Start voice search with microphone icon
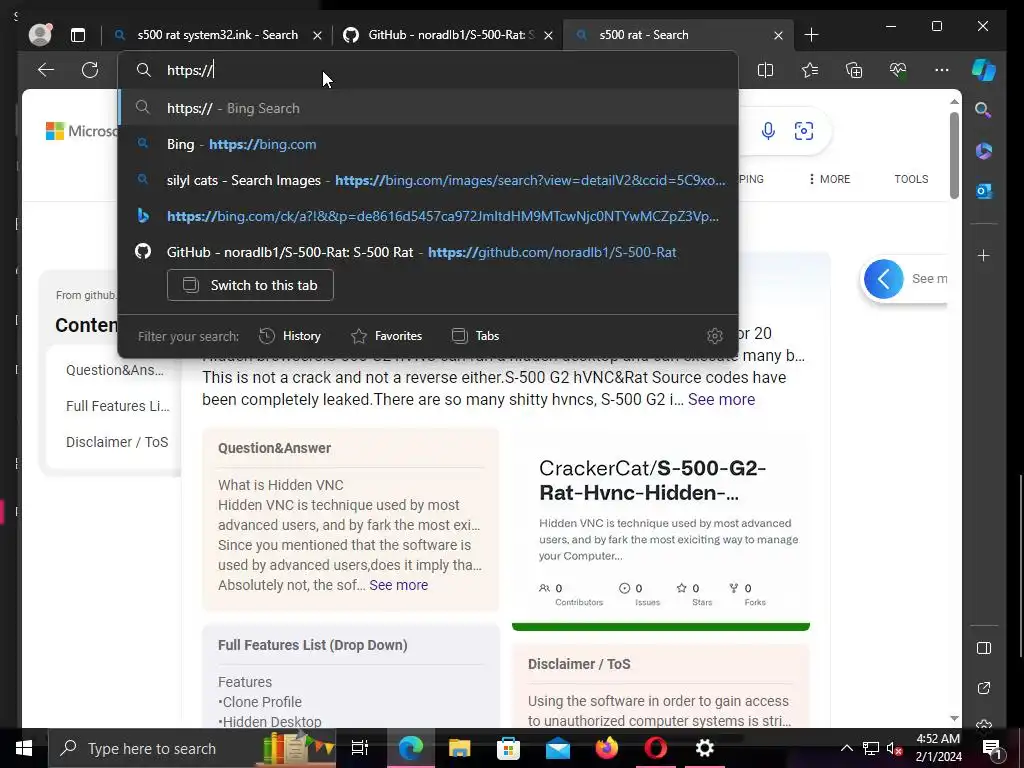The height and width of the screenshot is (768, 1024). 768,131
